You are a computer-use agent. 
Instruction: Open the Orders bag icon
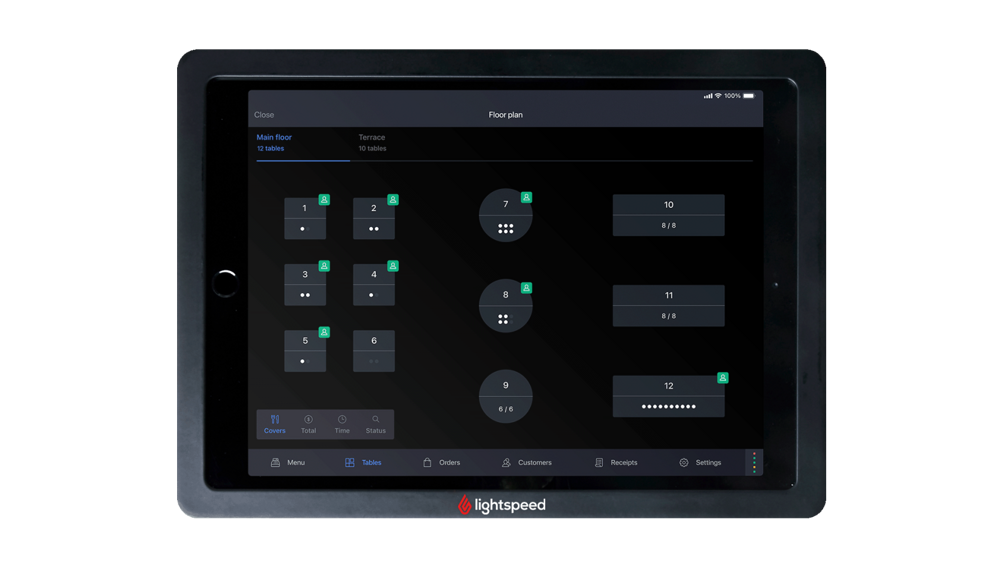pos(427,463)
